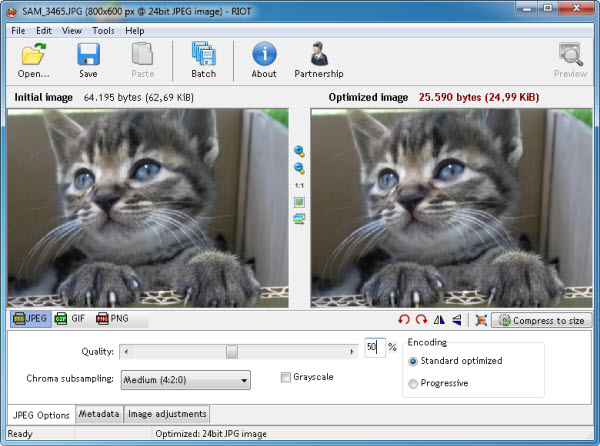Click the Open toolbar icon
This screenshot has height=446, width=600.
tap(33, 60)
